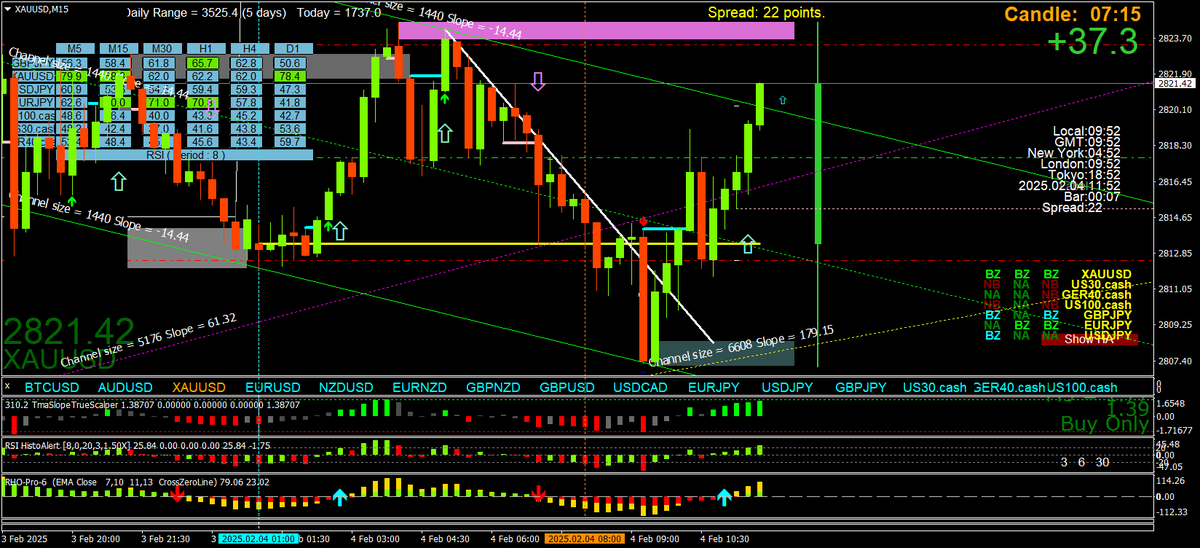Click the red down arrow near 4 Feb 06:00 in RHO-Pro-6
1200x548 pixels.
pyautogui.click(x=539, y=492)
